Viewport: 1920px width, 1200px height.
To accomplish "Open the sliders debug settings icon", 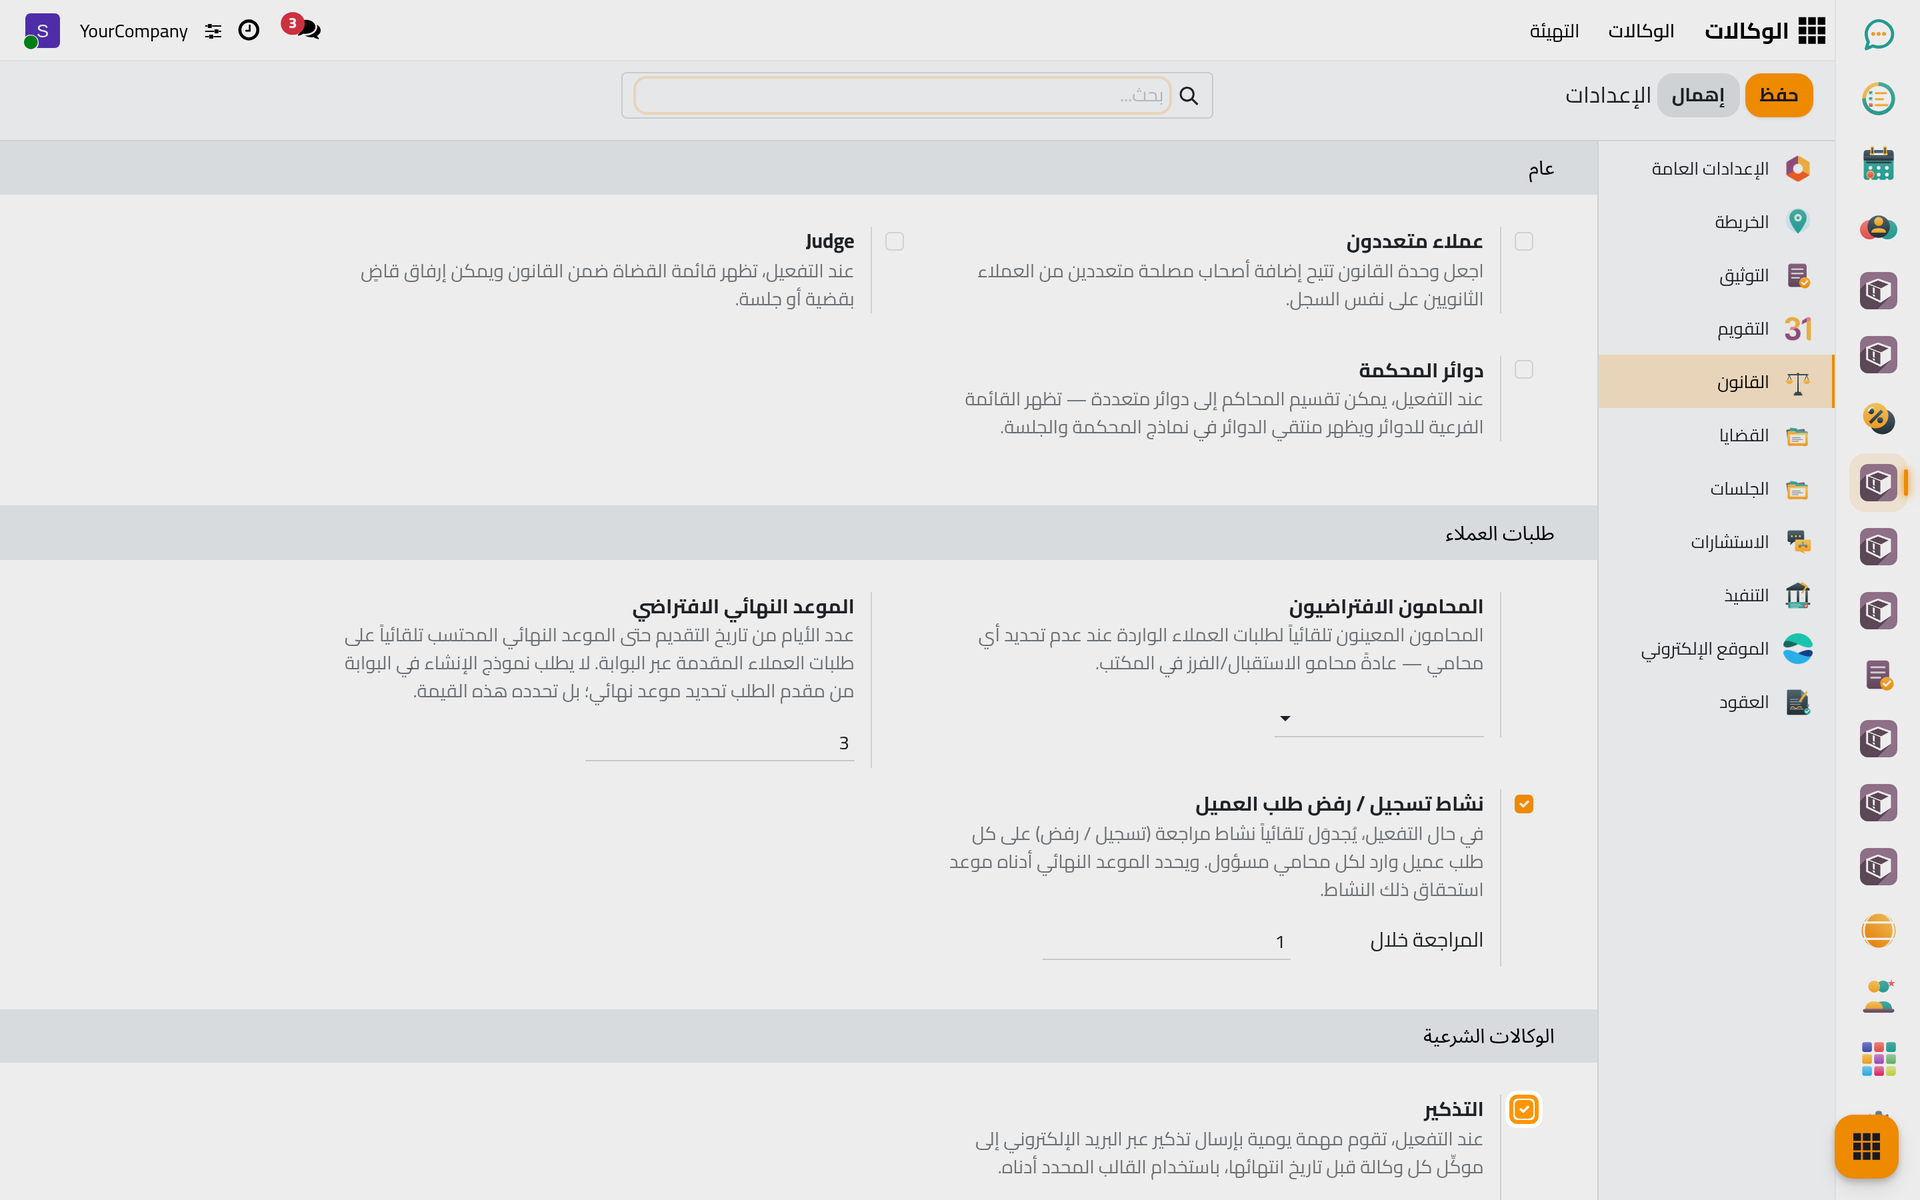I will click(213, 31).
